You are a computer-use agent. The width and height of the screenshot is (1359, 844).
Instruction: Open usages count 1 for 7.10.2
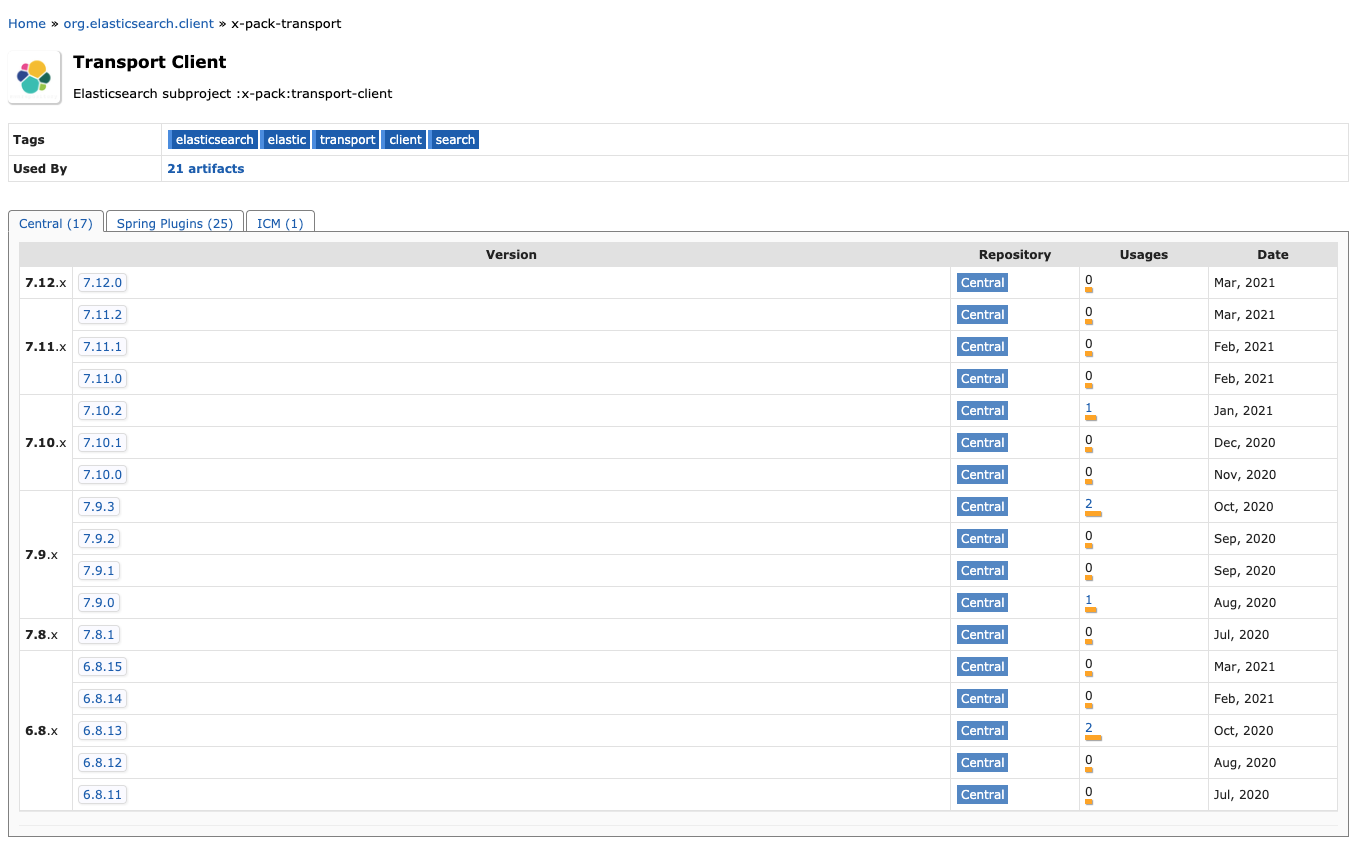[1089, 408]
